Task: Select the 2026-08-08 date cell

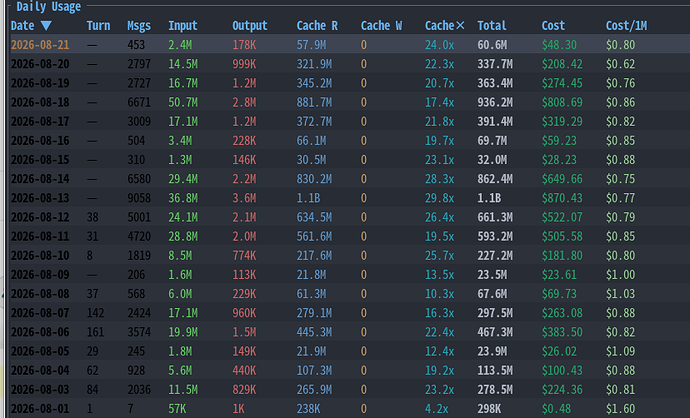Action: (x=40, y=293)
